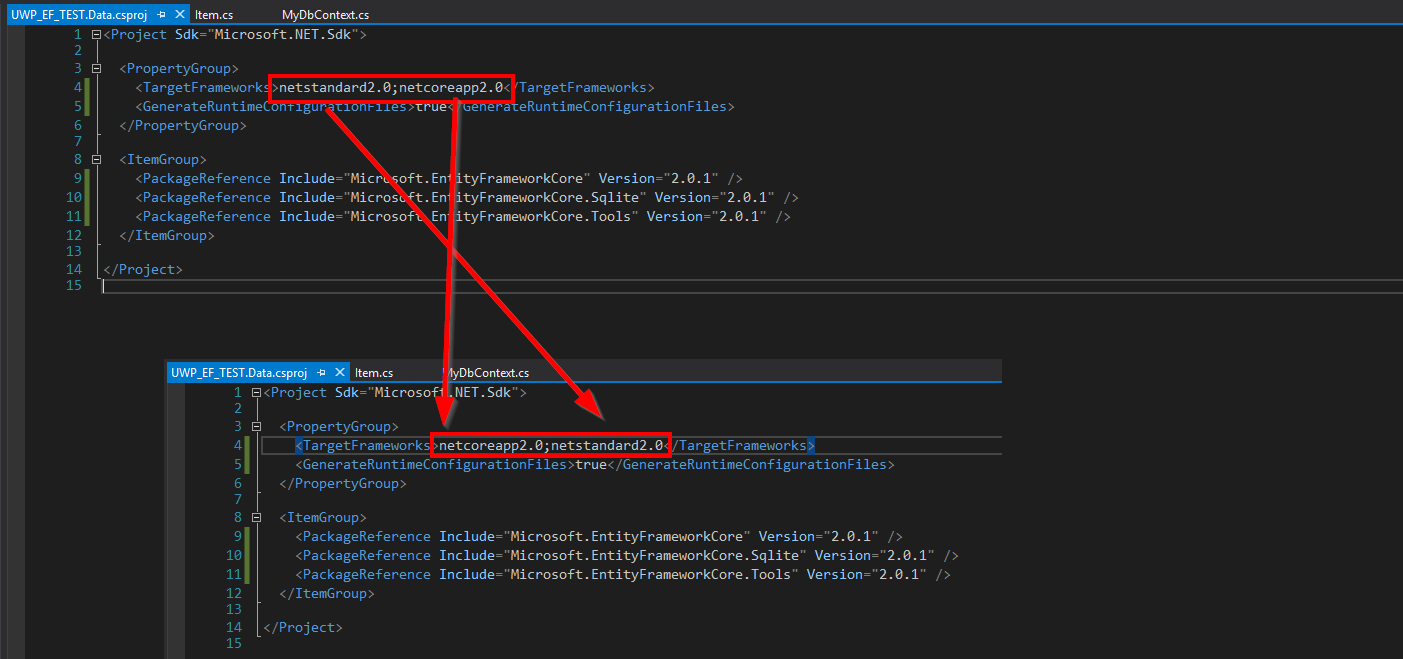This screenshot has height=659, width=1403.
Task: Click line number 7 in upper editor
Action: (78, 143)
